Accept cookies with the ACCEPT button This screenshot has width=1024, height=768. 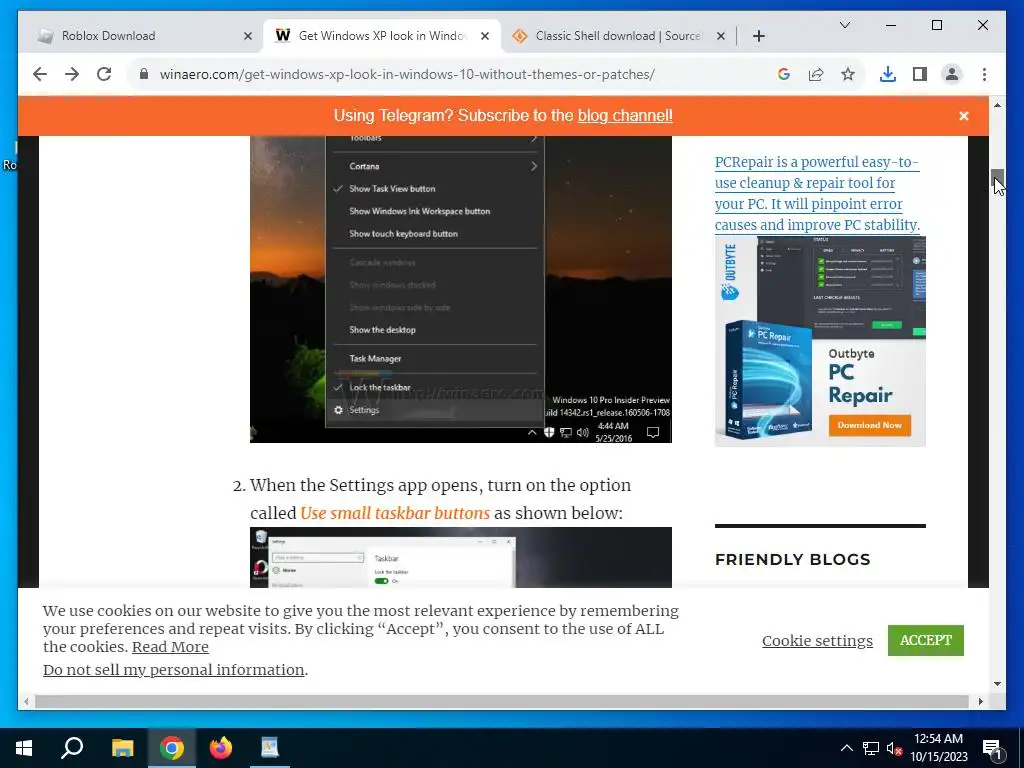[925, 640]
